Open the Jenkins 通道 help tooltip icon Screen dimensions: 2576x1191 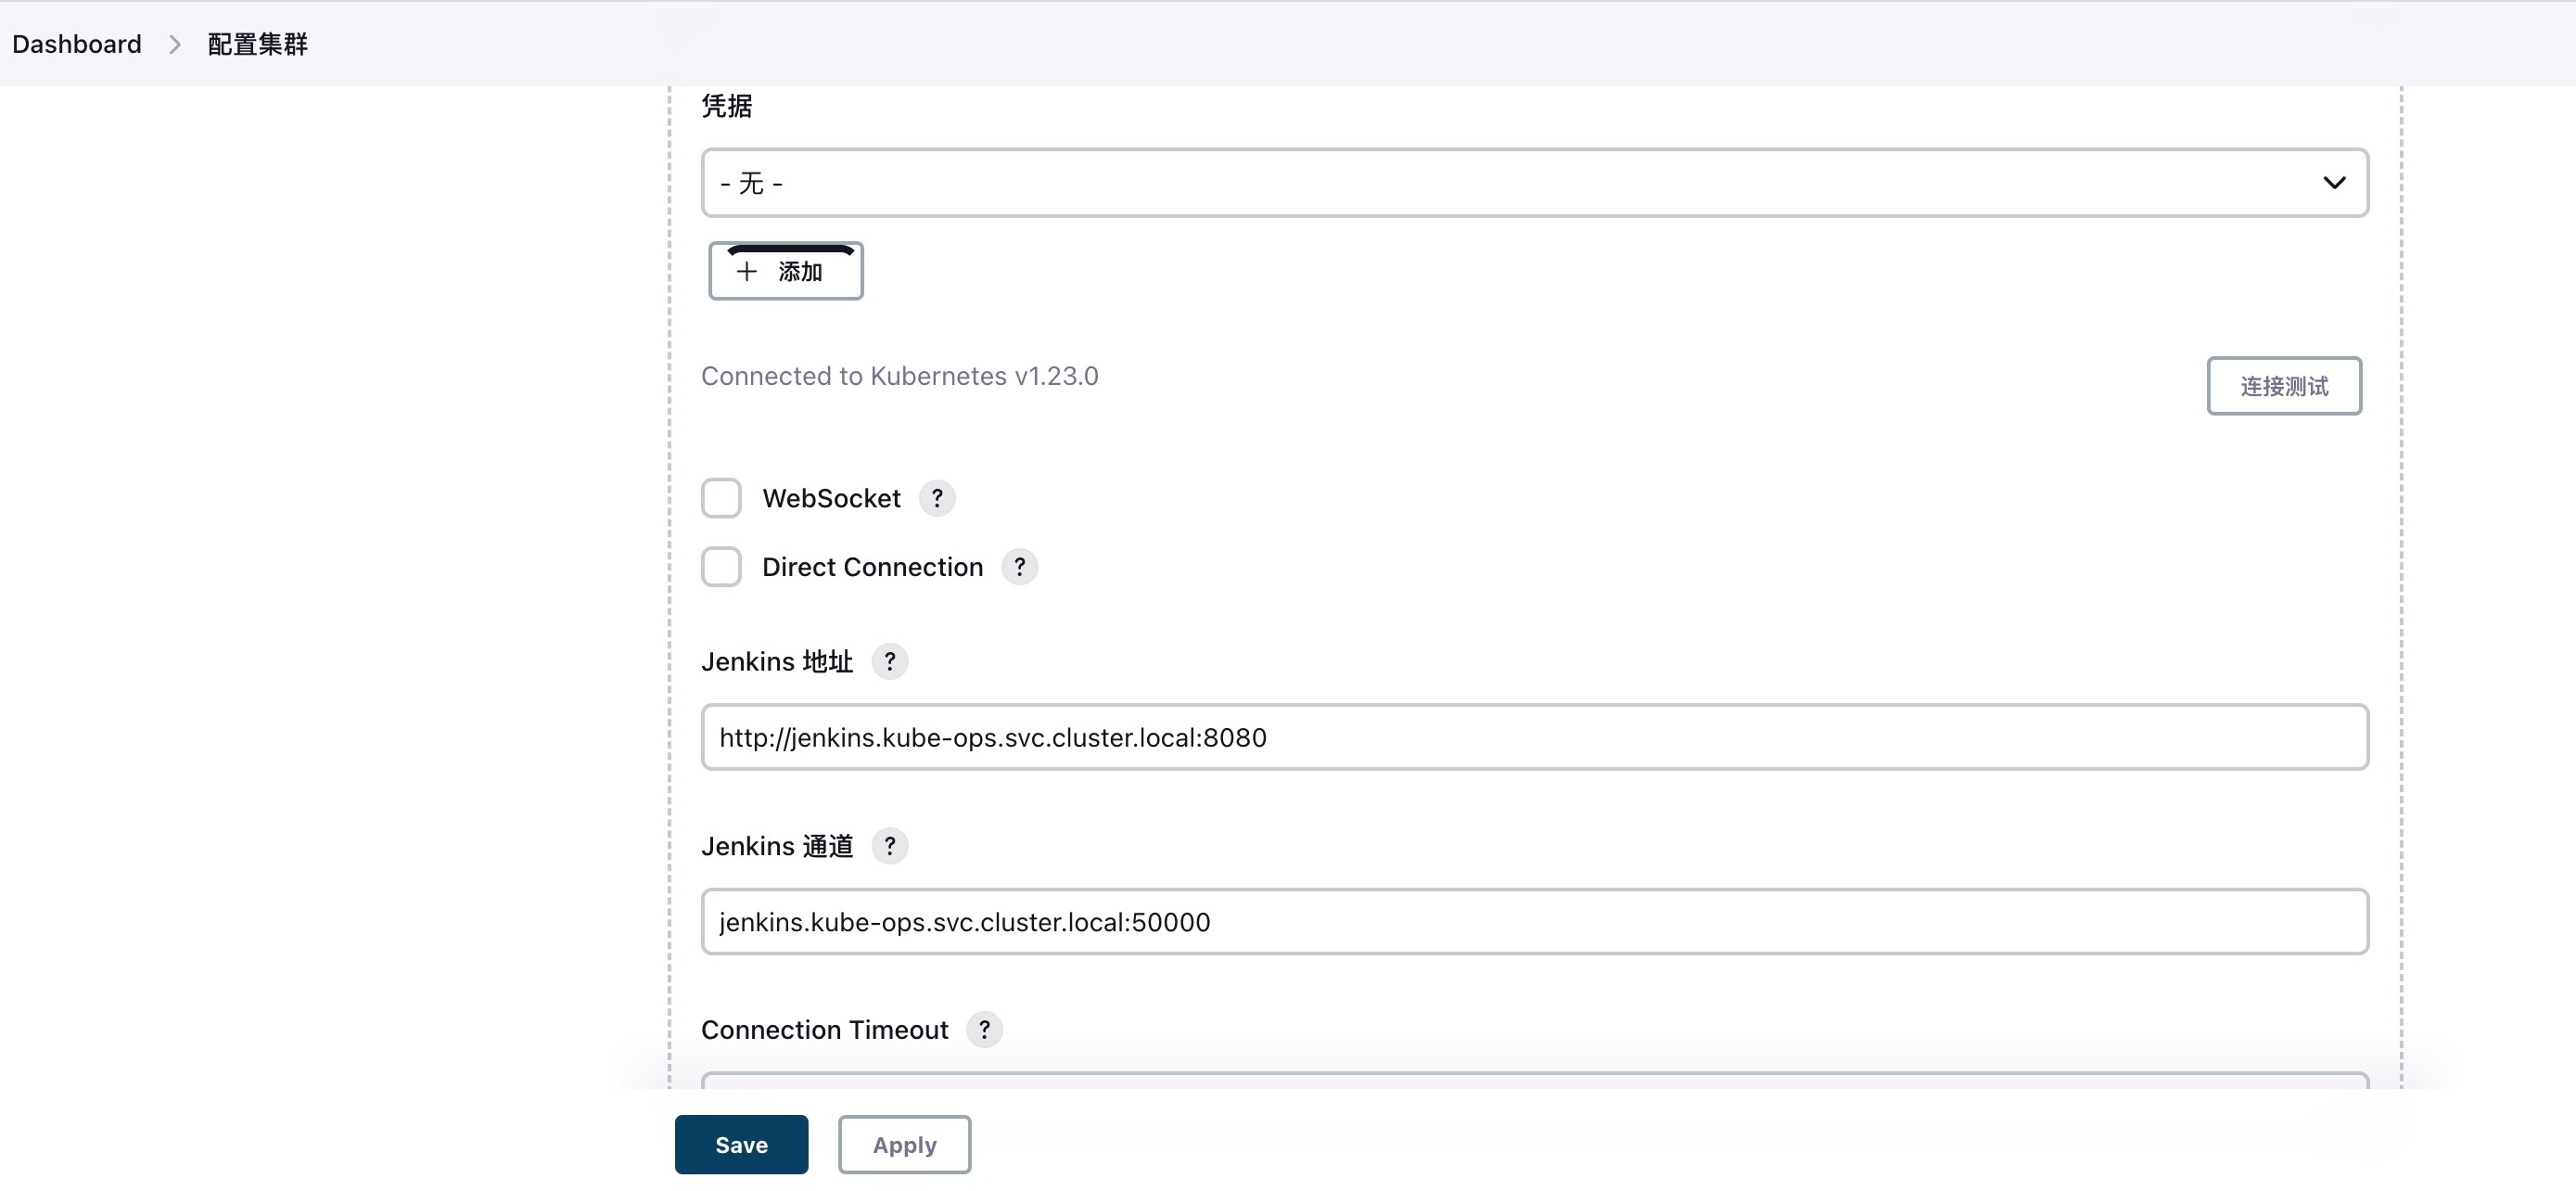click(x=890, y=846)
